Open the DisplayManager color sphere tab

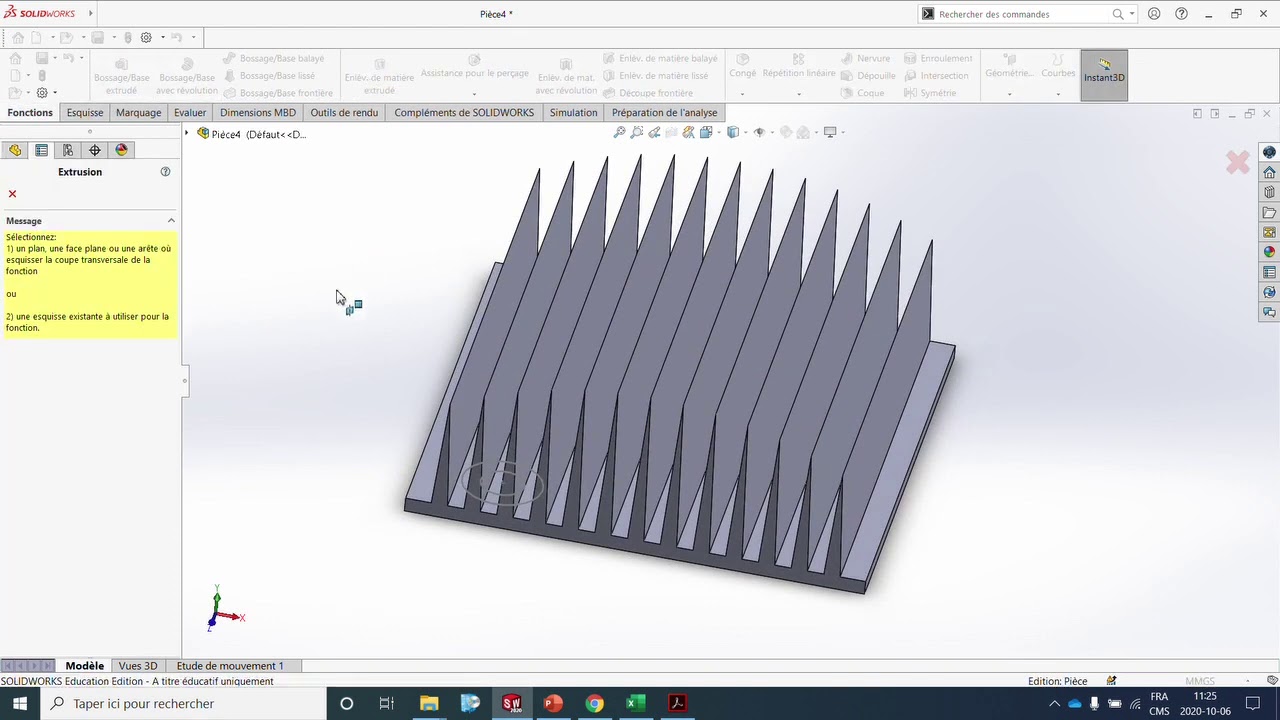(x=122, y=150)
